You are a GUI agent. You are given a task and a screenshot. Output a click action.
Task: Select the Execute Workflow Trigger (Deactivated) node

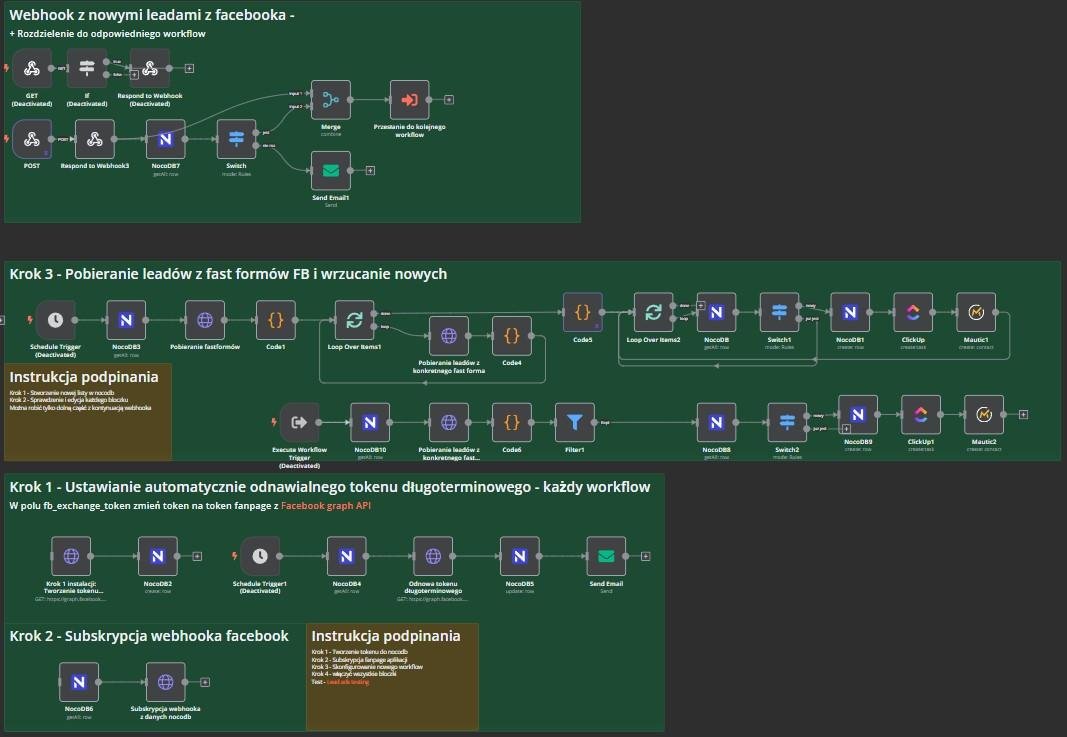(299, 423)
